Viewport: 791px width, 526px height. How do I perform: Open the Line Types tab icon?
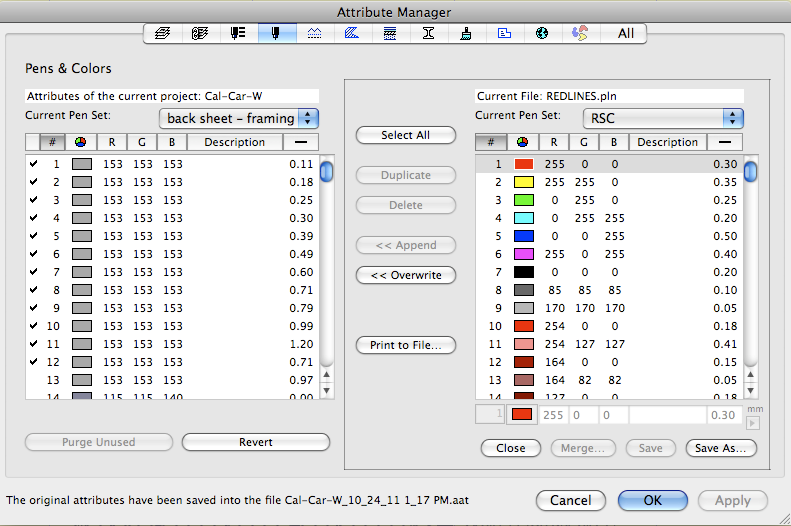(314, 33)
